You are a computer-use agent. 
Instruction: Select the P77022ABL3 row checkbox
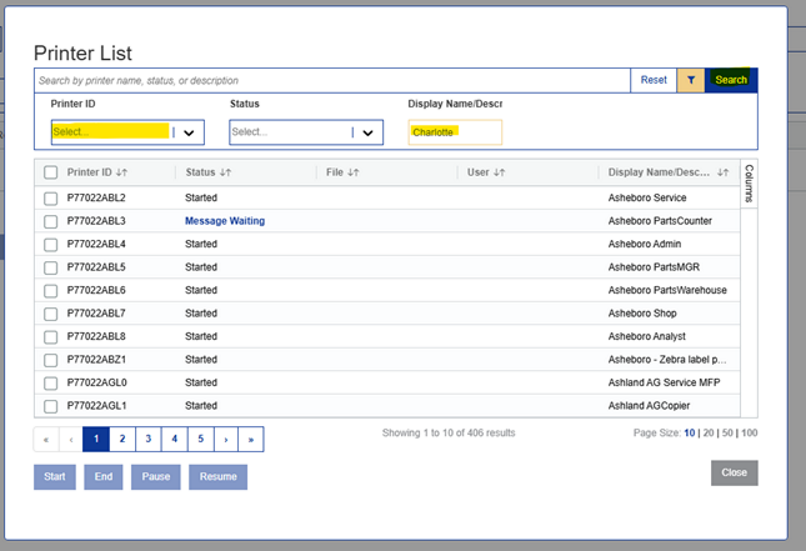click(51, 221)
